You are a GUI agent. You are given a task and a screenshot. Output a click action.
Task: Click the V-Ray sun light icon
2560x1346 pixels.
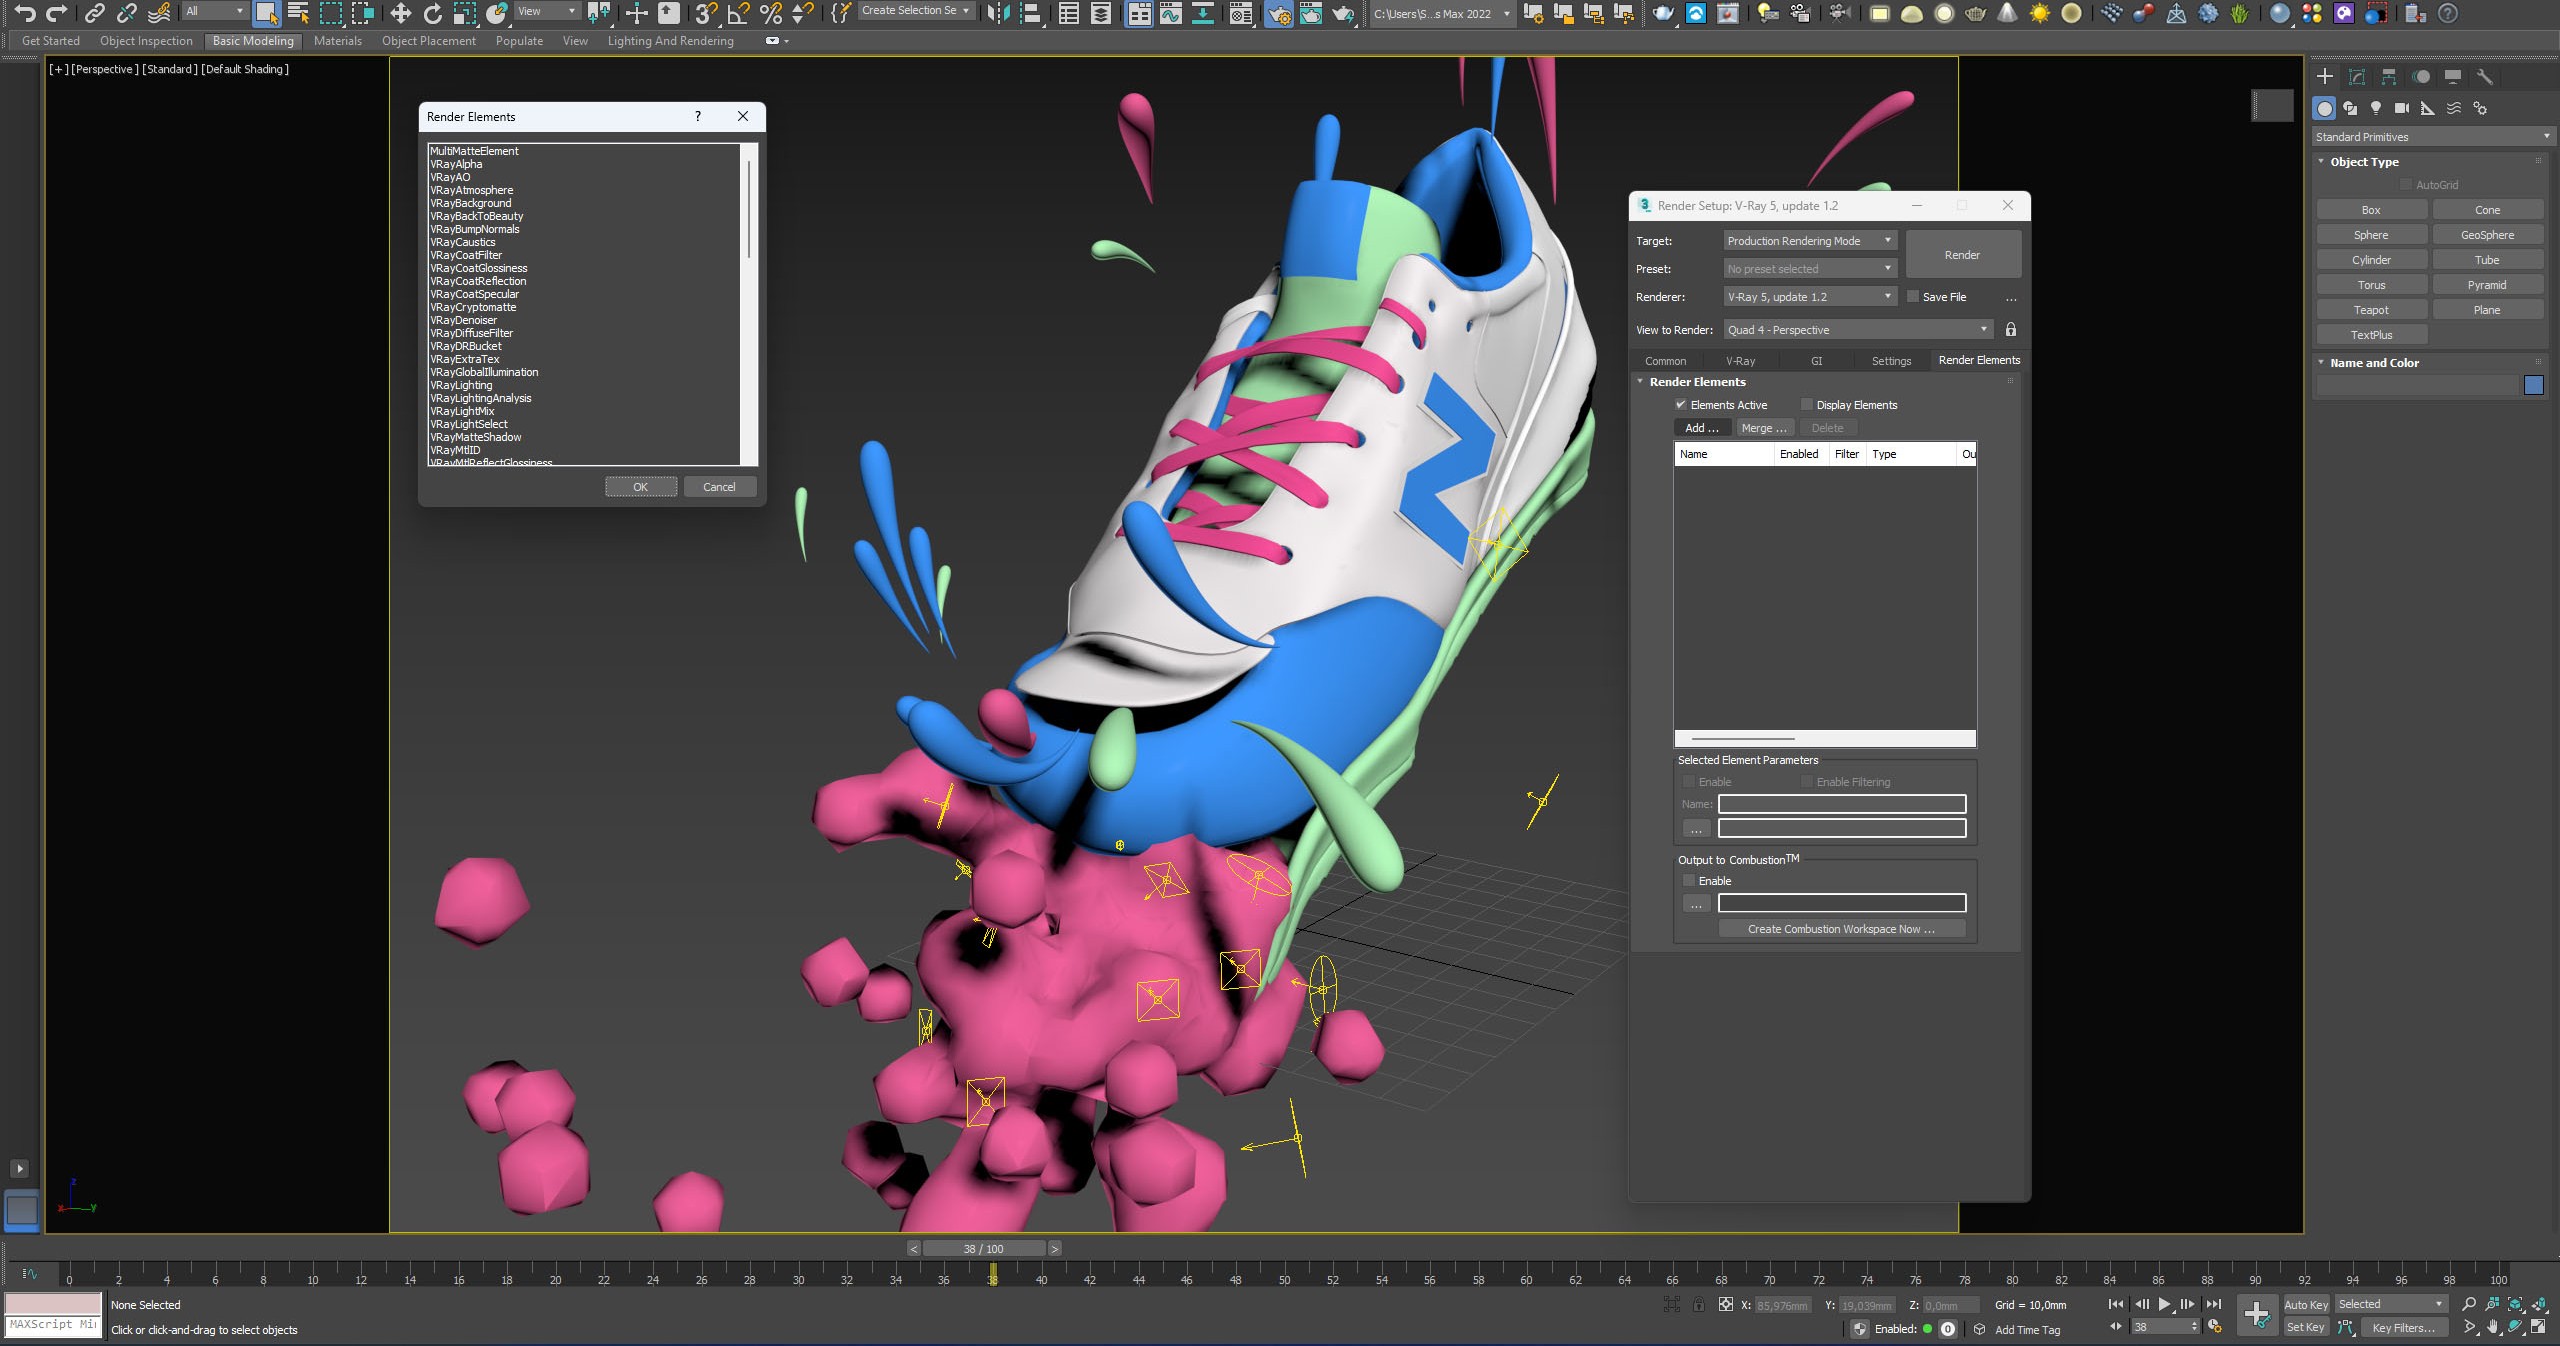pos(2039,13)
